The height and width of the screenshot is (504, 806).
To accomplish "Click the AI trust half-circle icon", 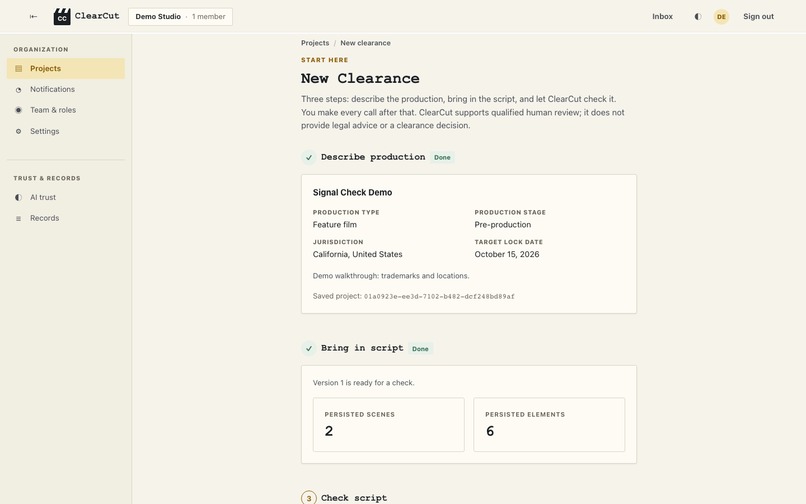I will click(x=19, y=197).
